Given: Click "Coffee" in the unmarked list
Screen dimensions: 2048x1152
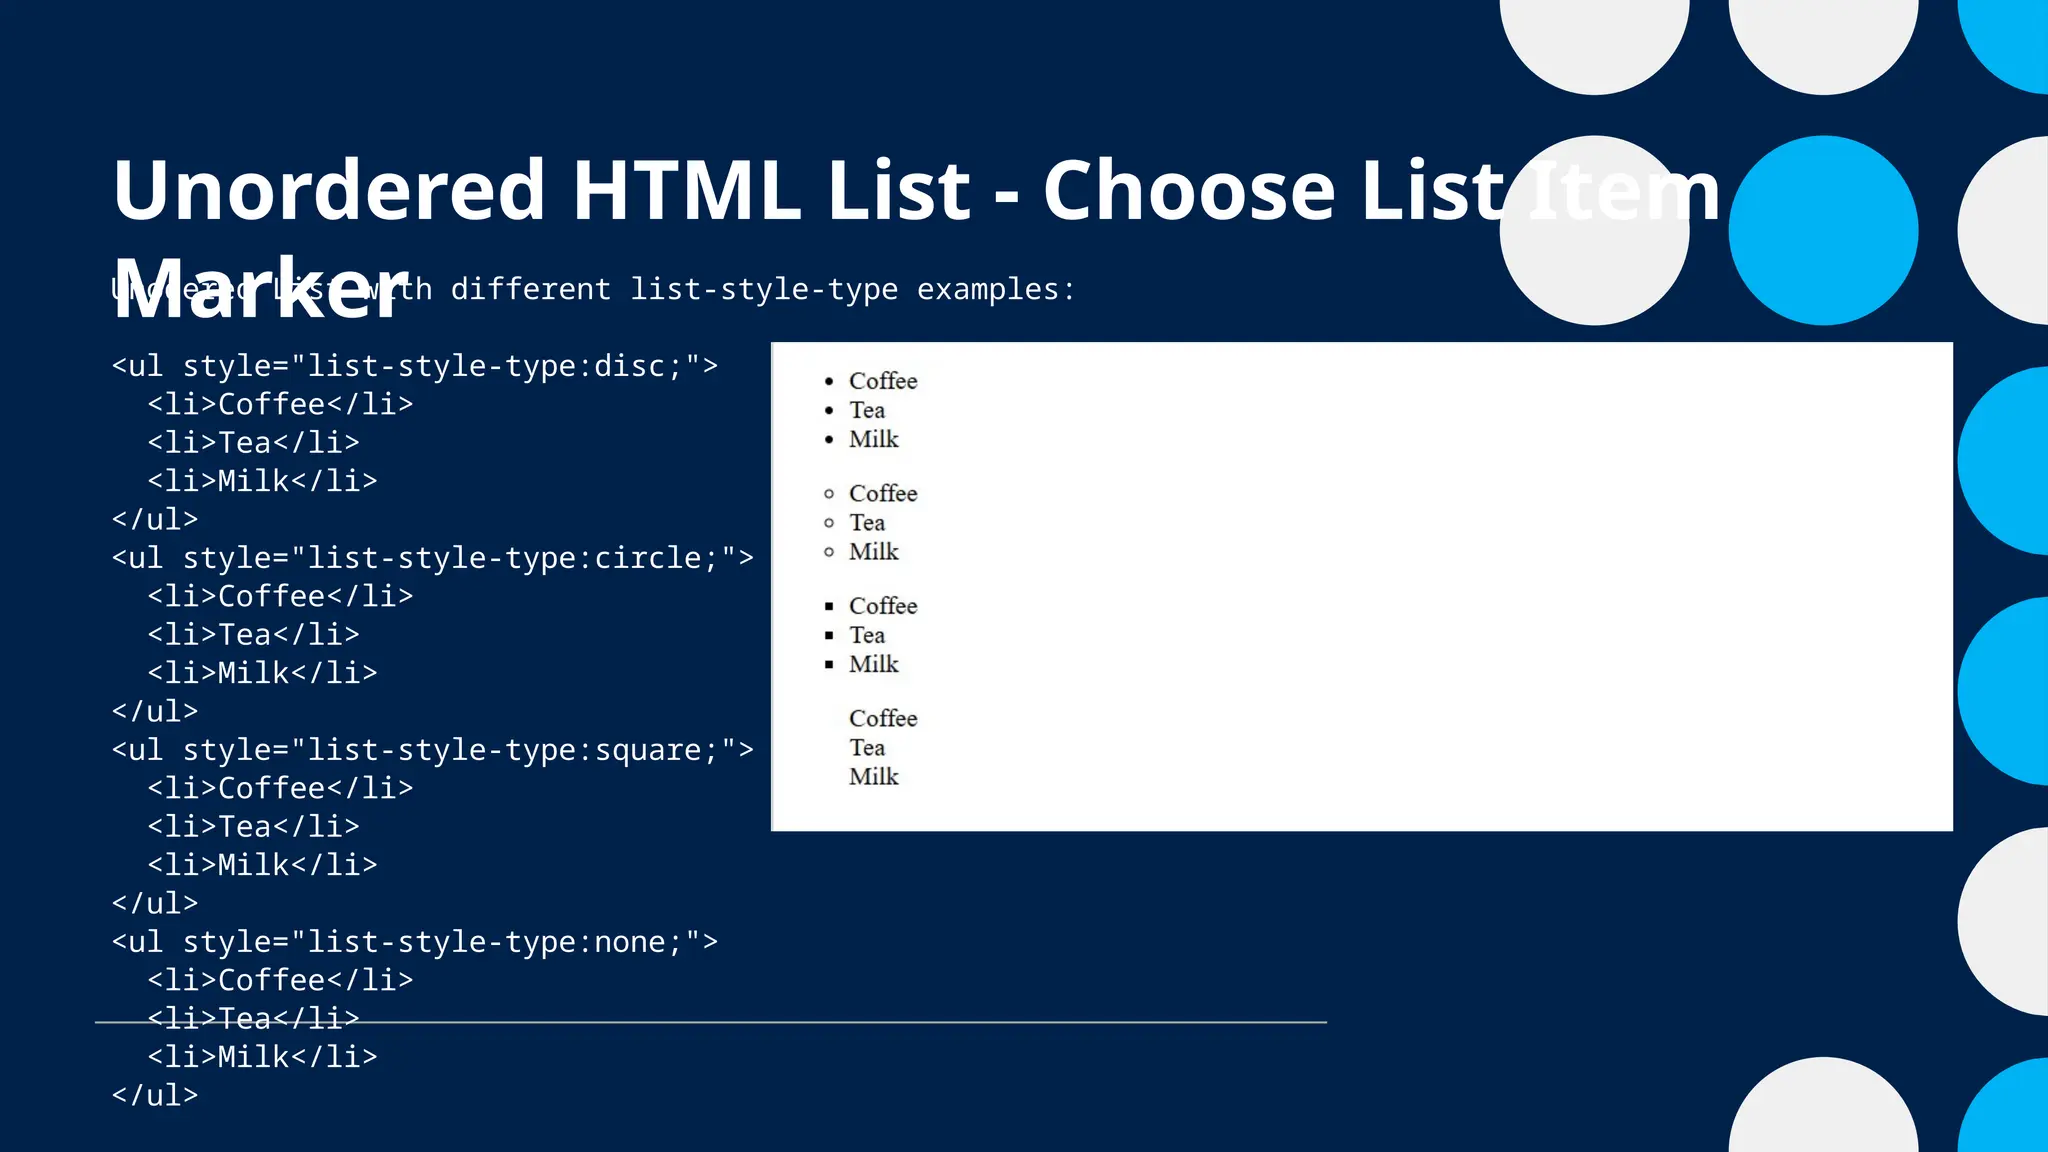Looking at the screenshot, I should 883,719.
